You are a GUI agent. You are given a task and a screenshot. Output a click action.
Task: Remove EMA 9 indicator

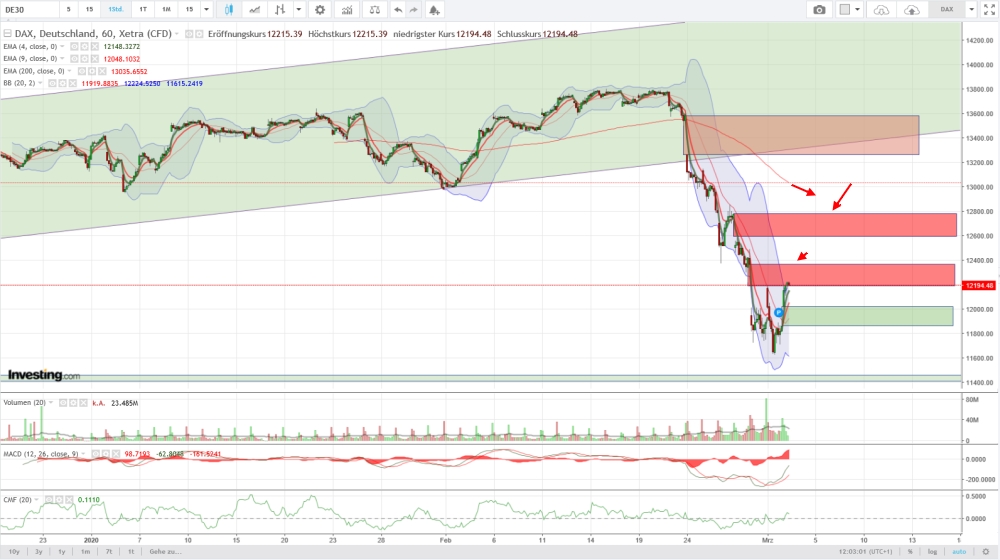(94, 59)
